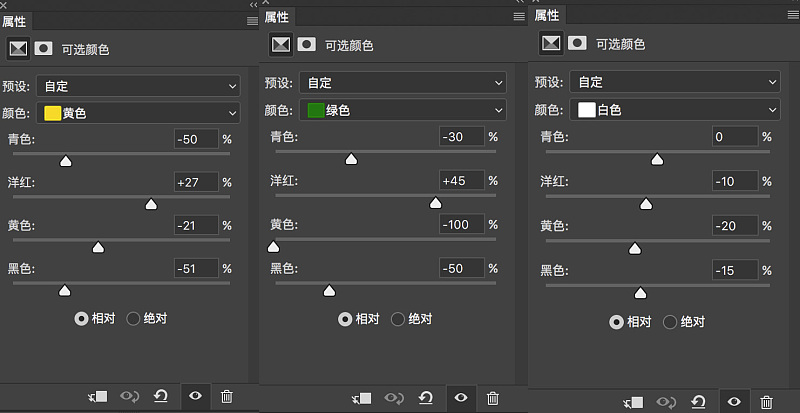
Task: Click 黑色 slider handle in the white panel
Action: pyautogui.click(x=640, y=293)
